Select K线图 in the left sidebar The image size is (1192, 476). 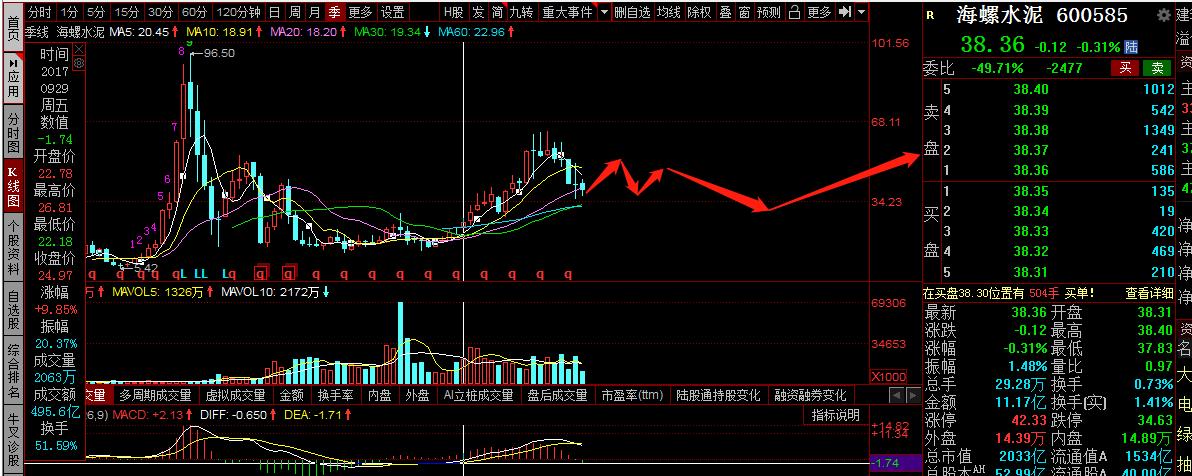pyautogui.click(x=13, y=186)
